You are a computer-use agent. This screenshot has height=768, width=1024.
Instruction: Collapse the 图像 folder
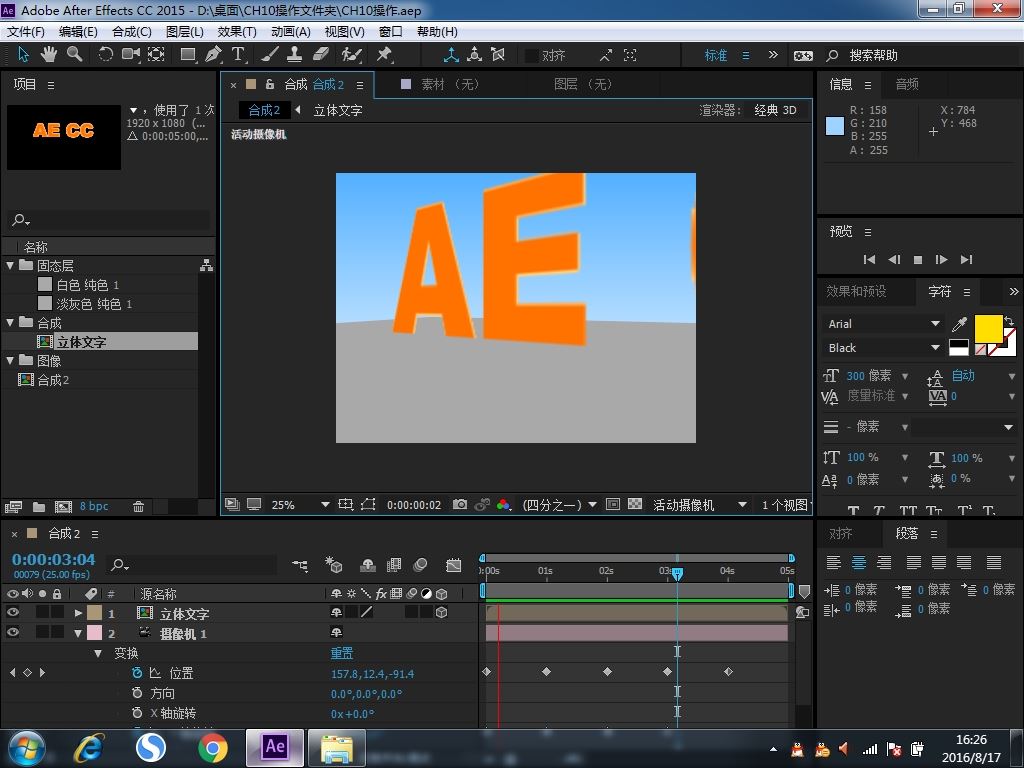[10, 360]
